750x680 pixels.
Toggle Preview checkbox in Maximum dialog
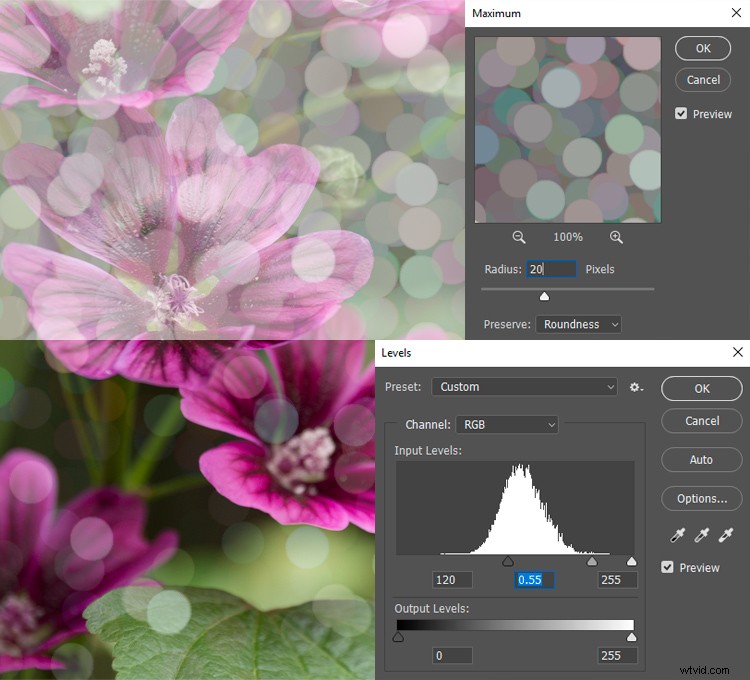coord(681,114)
